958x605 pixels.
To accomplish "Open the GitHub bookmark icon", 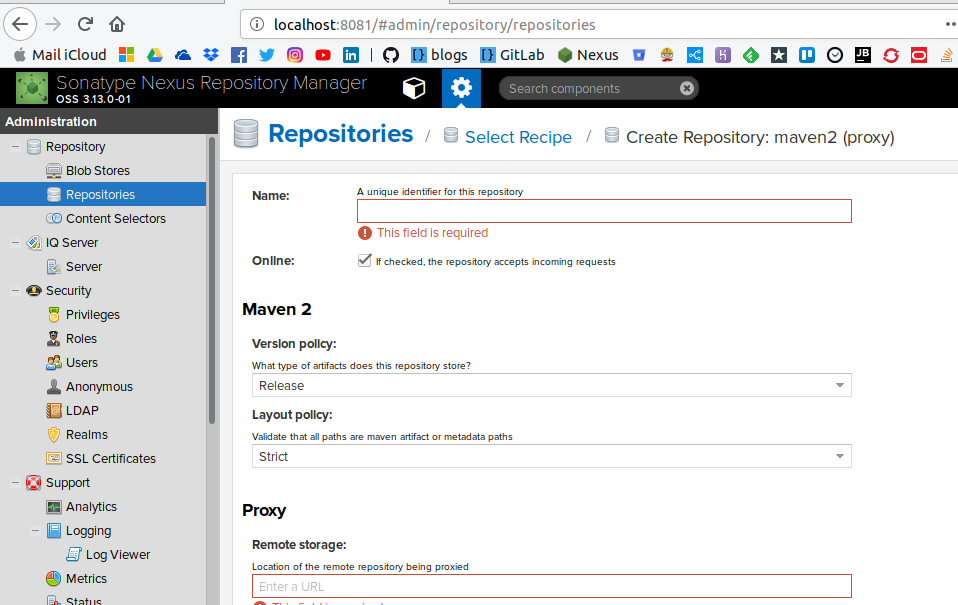I will click(391, 55).
